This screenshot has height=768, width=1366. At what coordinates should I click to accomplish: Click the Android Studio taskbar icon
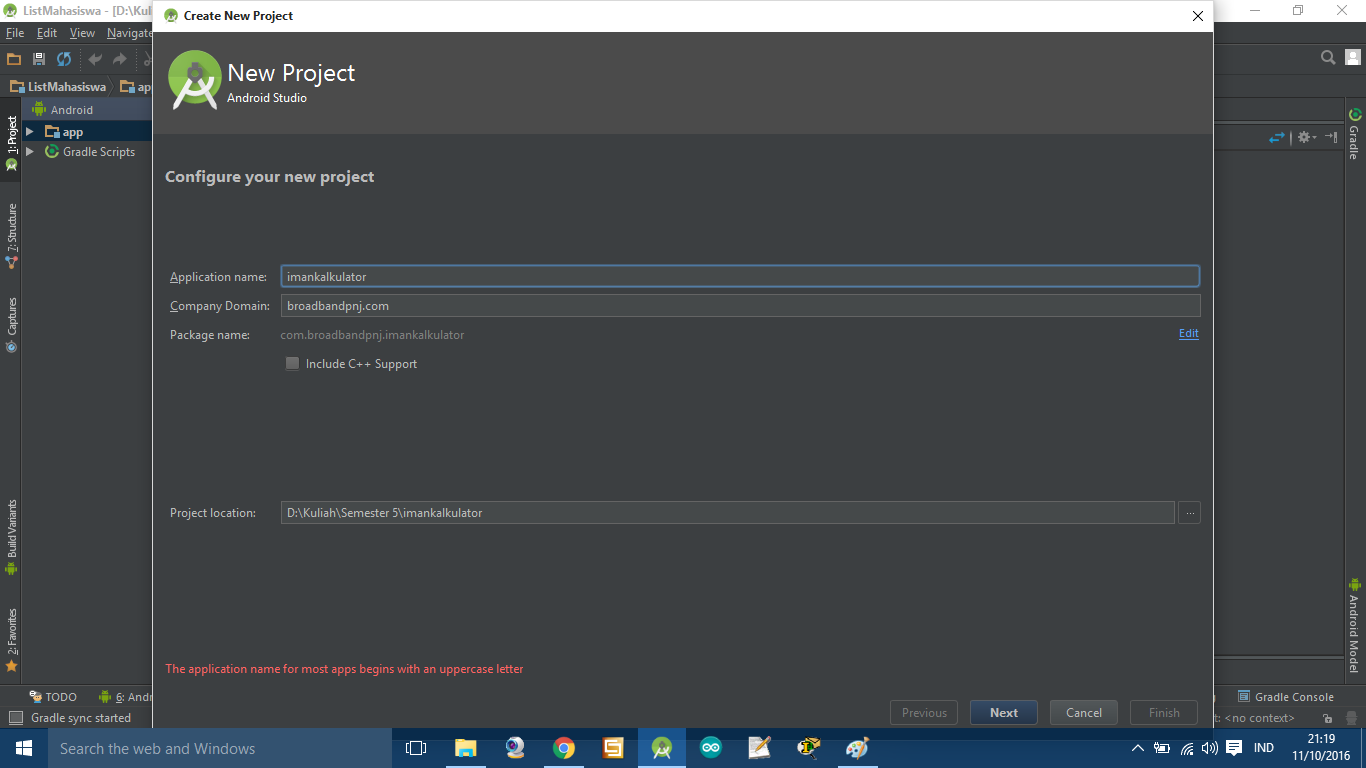pos(661,748)
